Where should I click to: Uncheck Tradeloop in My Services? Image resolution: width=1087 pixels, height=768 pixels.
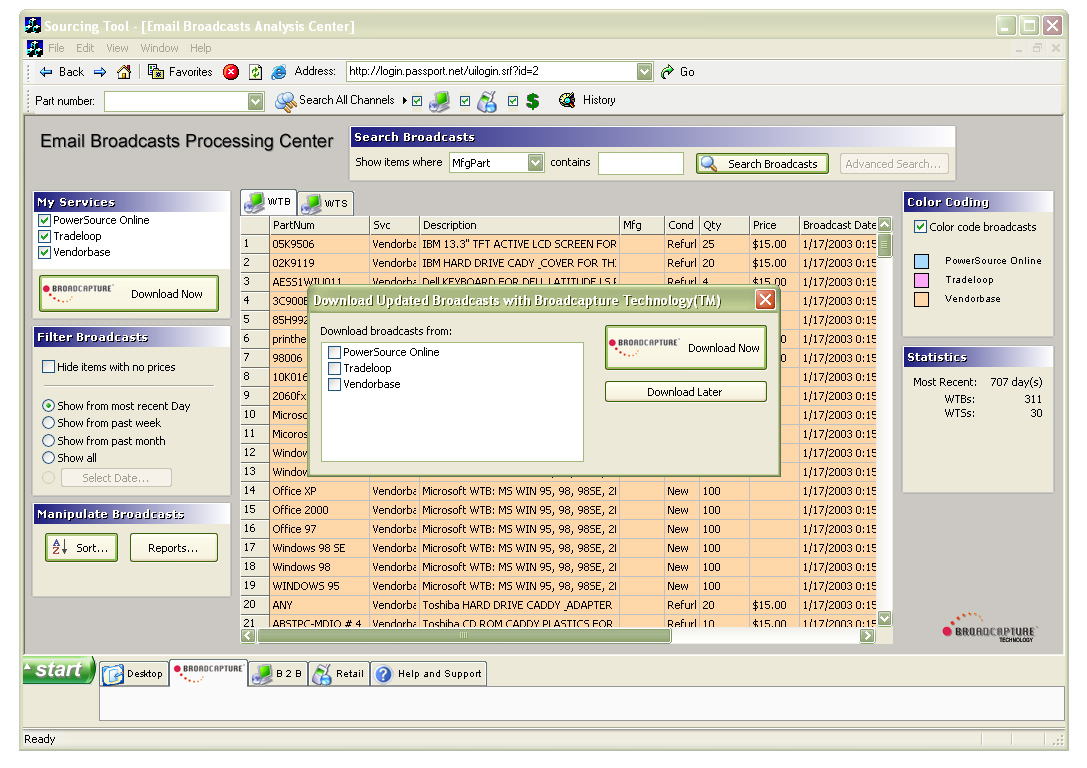click(x=44, y=236)
